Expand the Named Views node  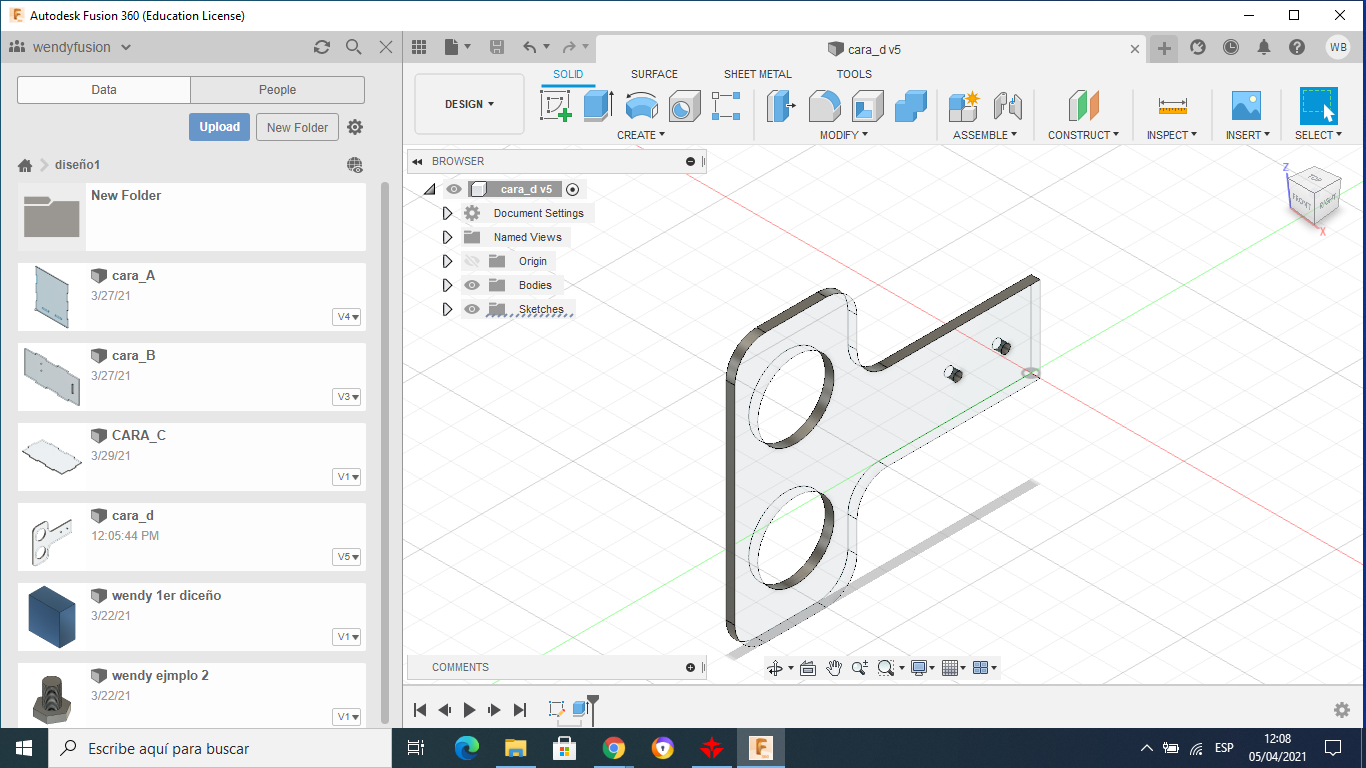[x=447, y=237]
